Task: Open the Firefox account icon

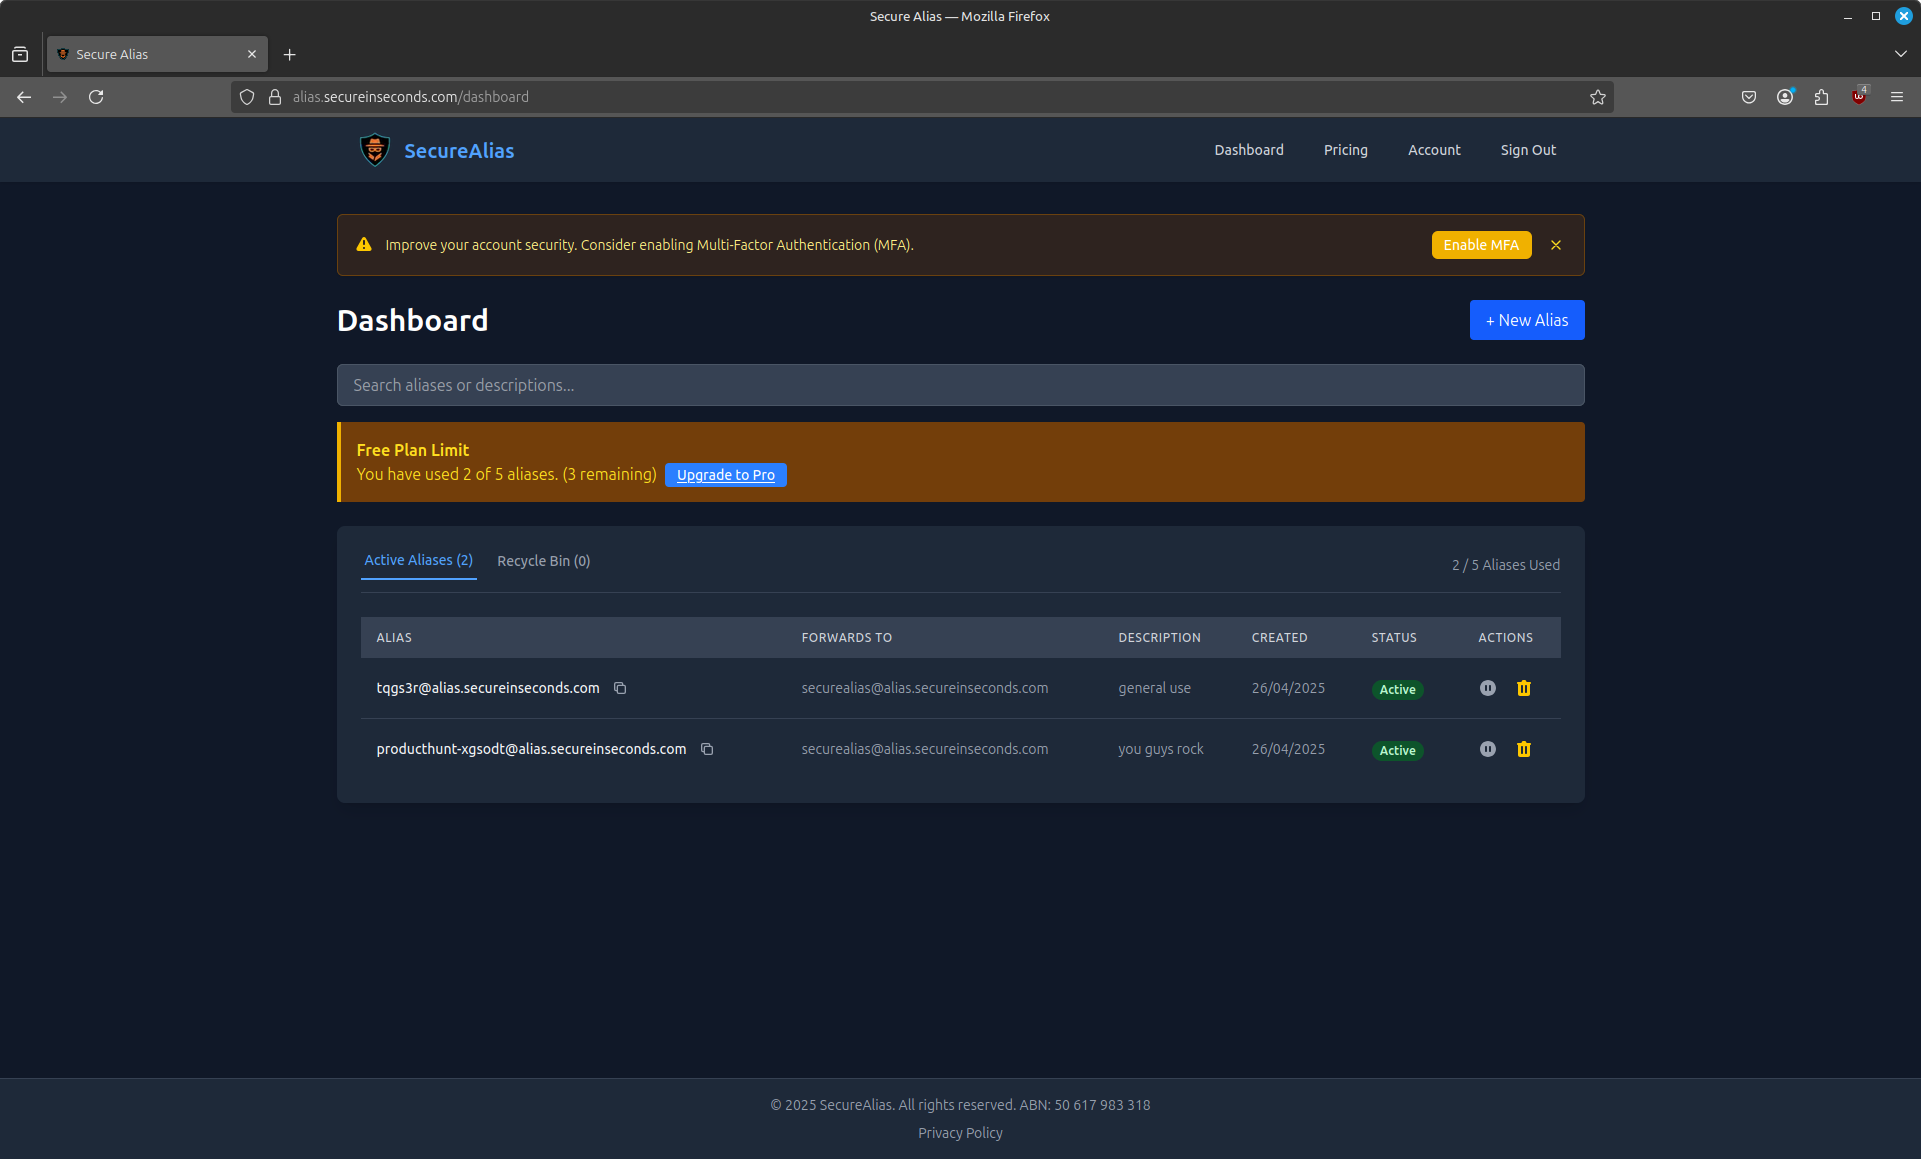Action: click(1784, 97)
